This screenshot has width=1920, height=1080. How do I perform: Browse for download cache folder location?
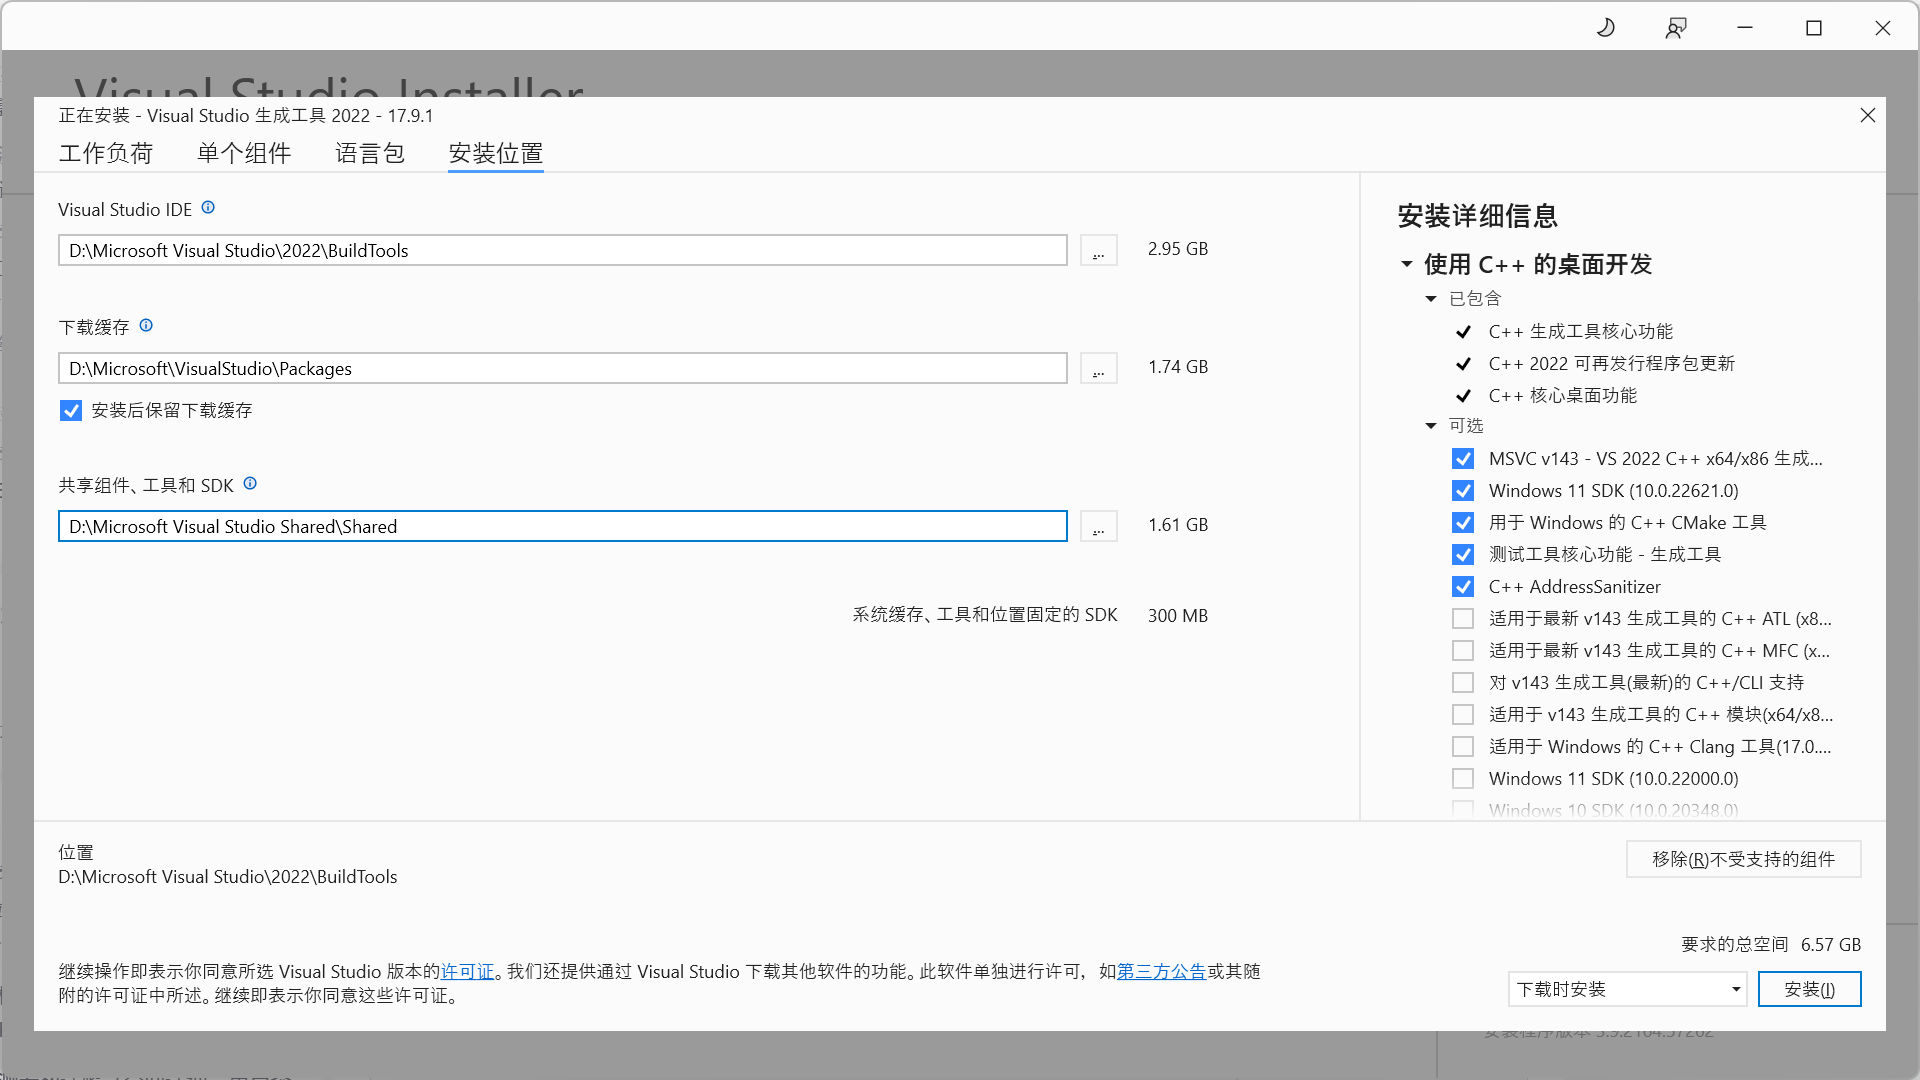coord(1098,369)
